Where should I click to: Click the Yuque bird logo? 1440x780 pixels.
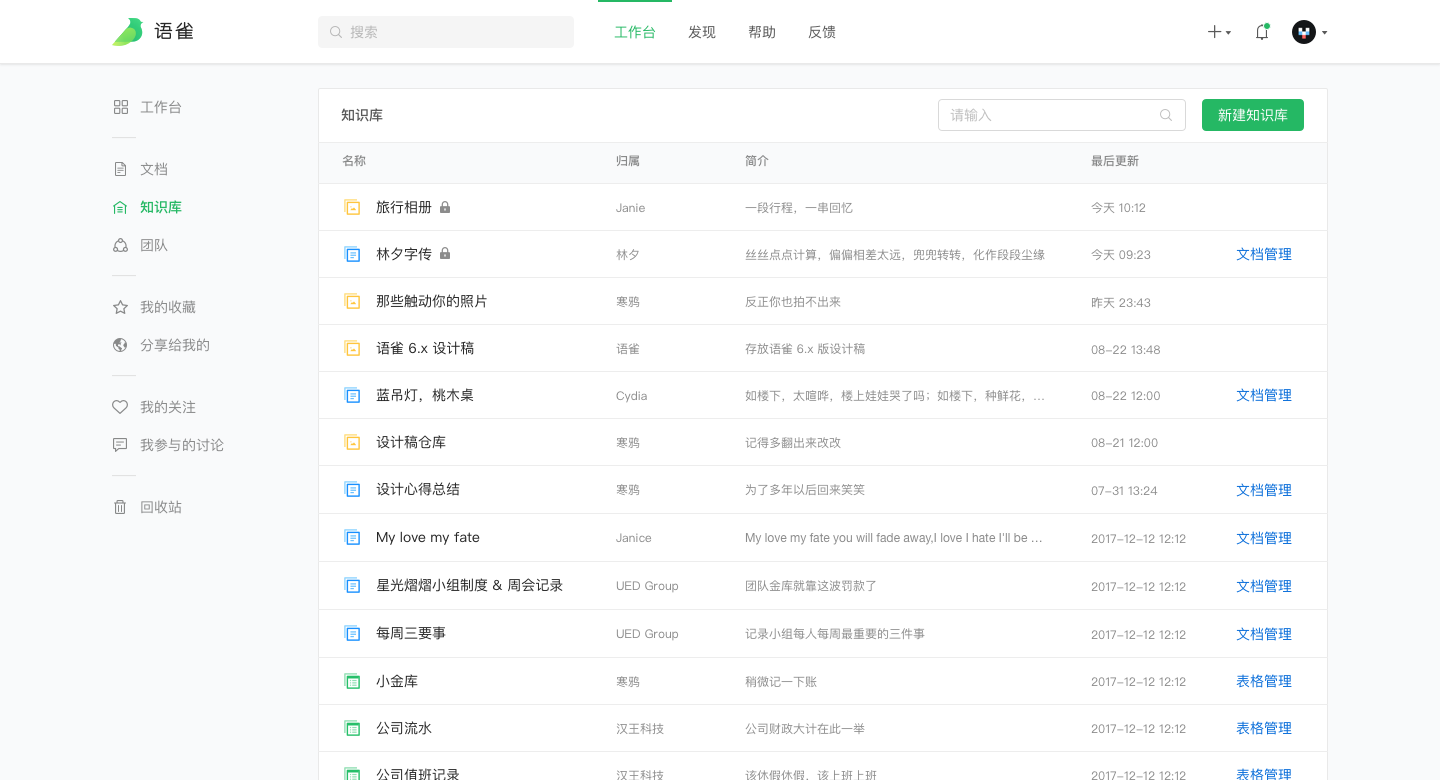(x=128, y=32)
